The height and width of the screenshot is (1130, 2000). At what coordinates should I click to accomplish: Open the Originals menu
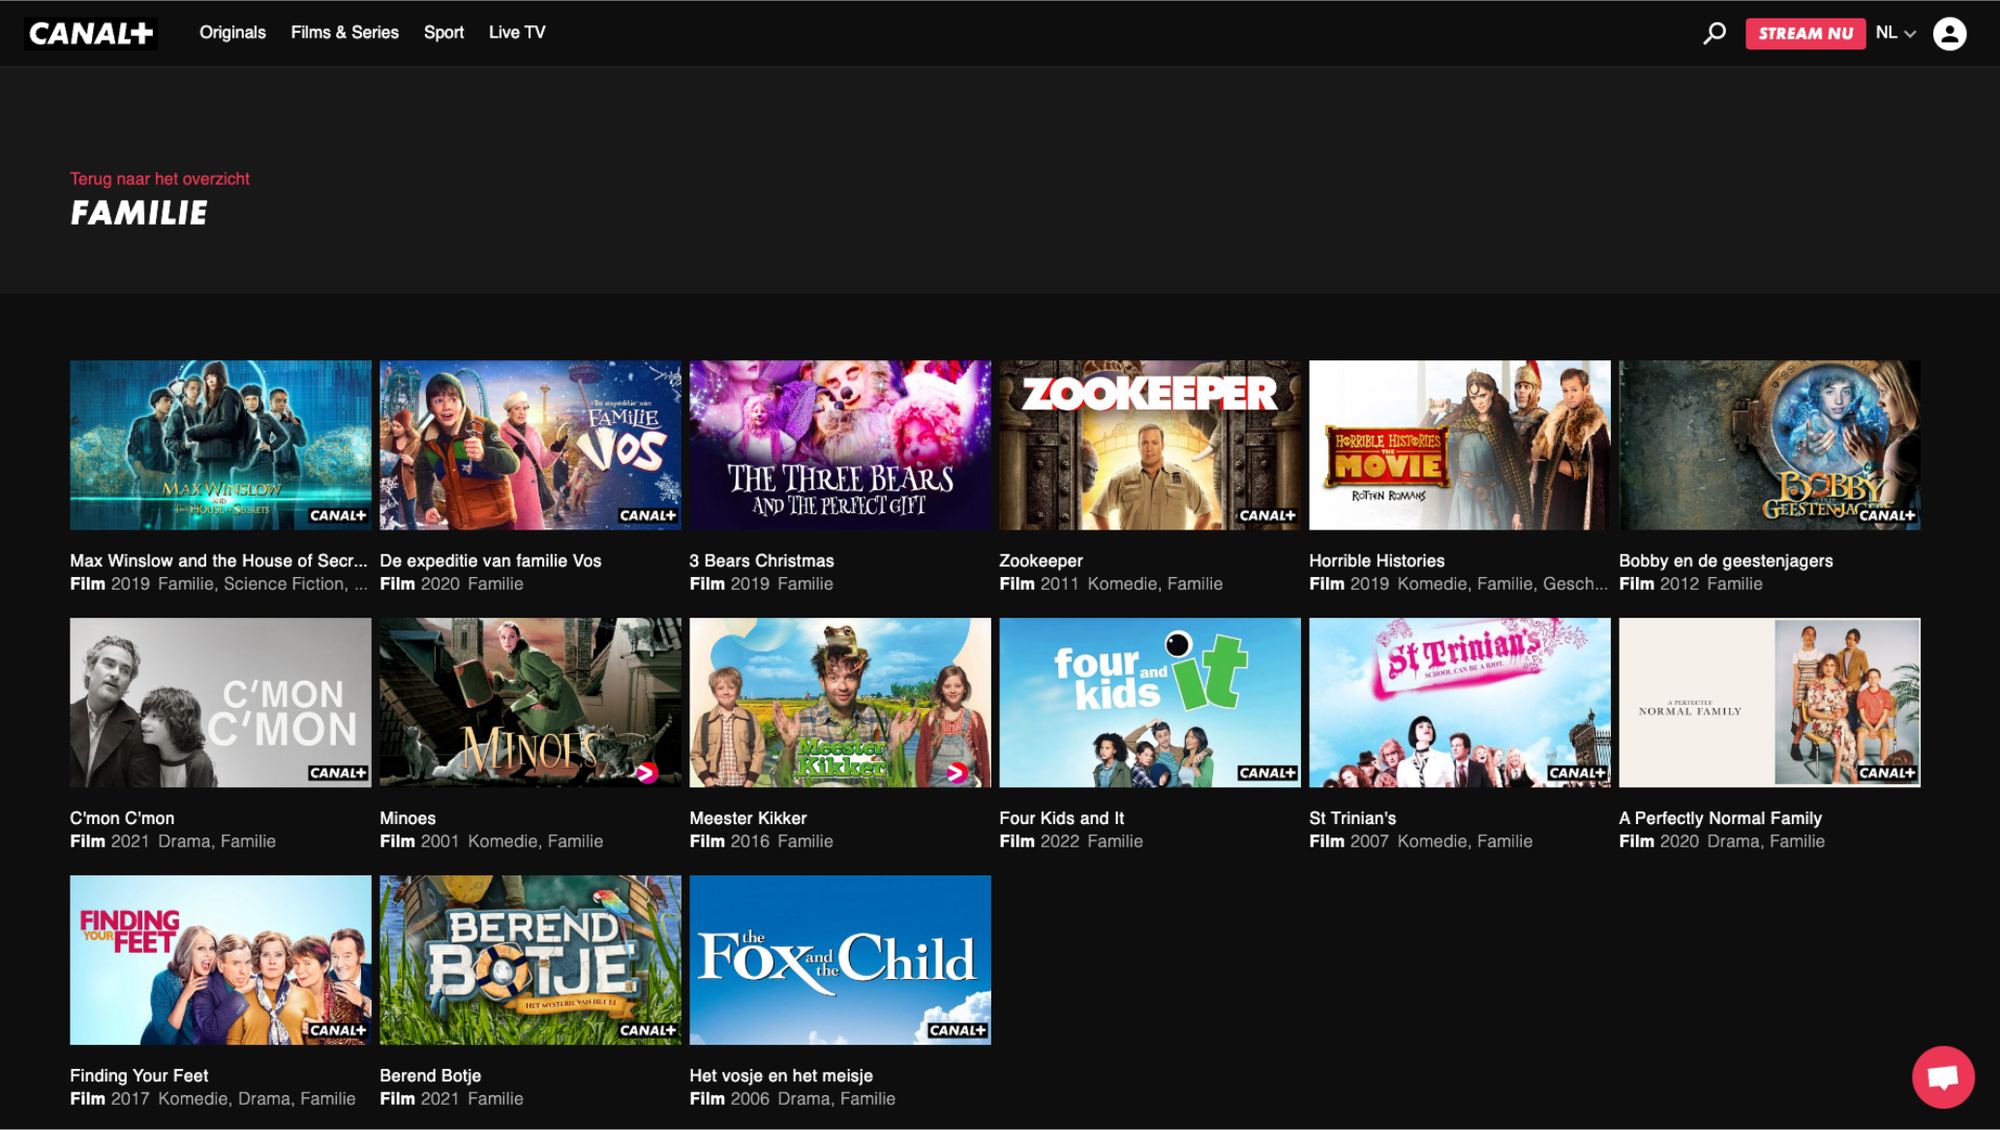pyautogui.click(x=232, y=32)
